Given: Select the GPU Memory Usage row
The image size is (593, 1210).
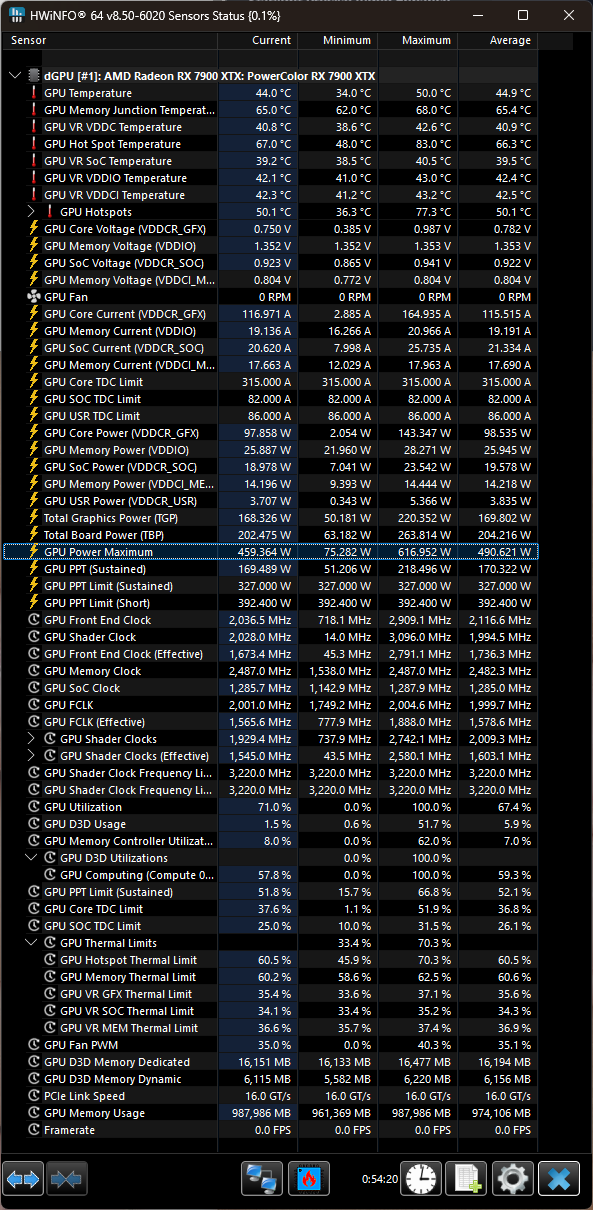Looking at the screenshot, I should click(x=271, y=1113).
